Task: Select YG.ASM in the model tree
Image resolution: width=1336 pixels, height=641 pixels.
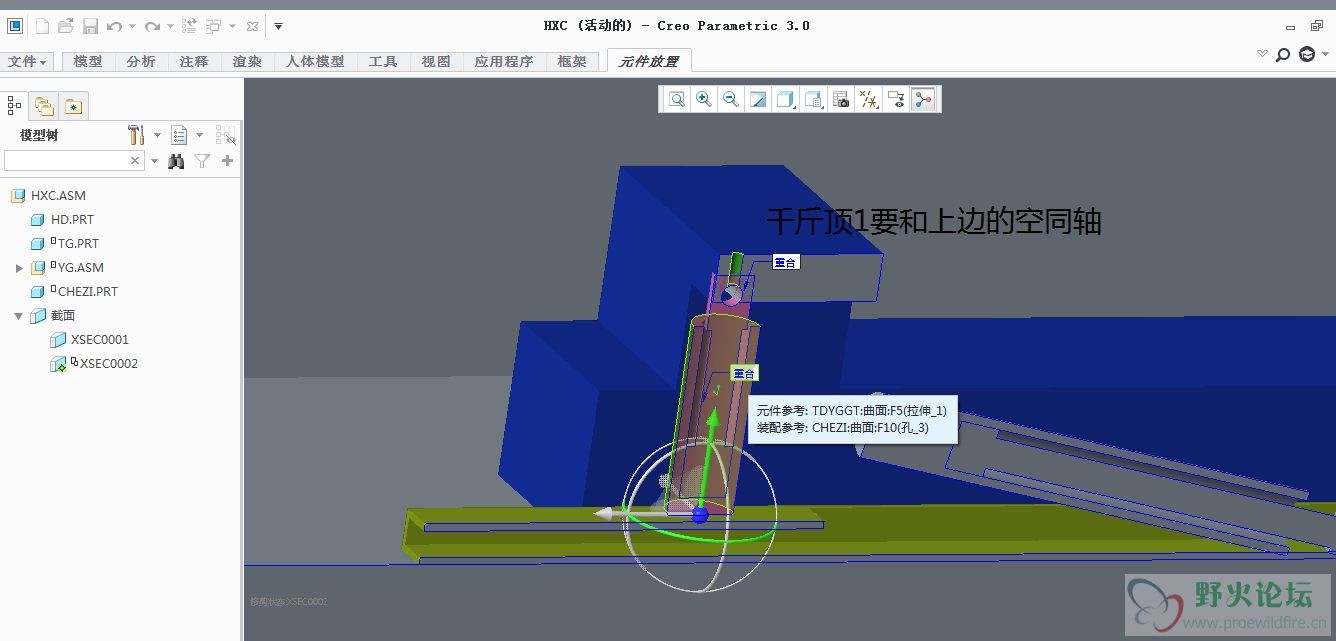Action: 80,267
